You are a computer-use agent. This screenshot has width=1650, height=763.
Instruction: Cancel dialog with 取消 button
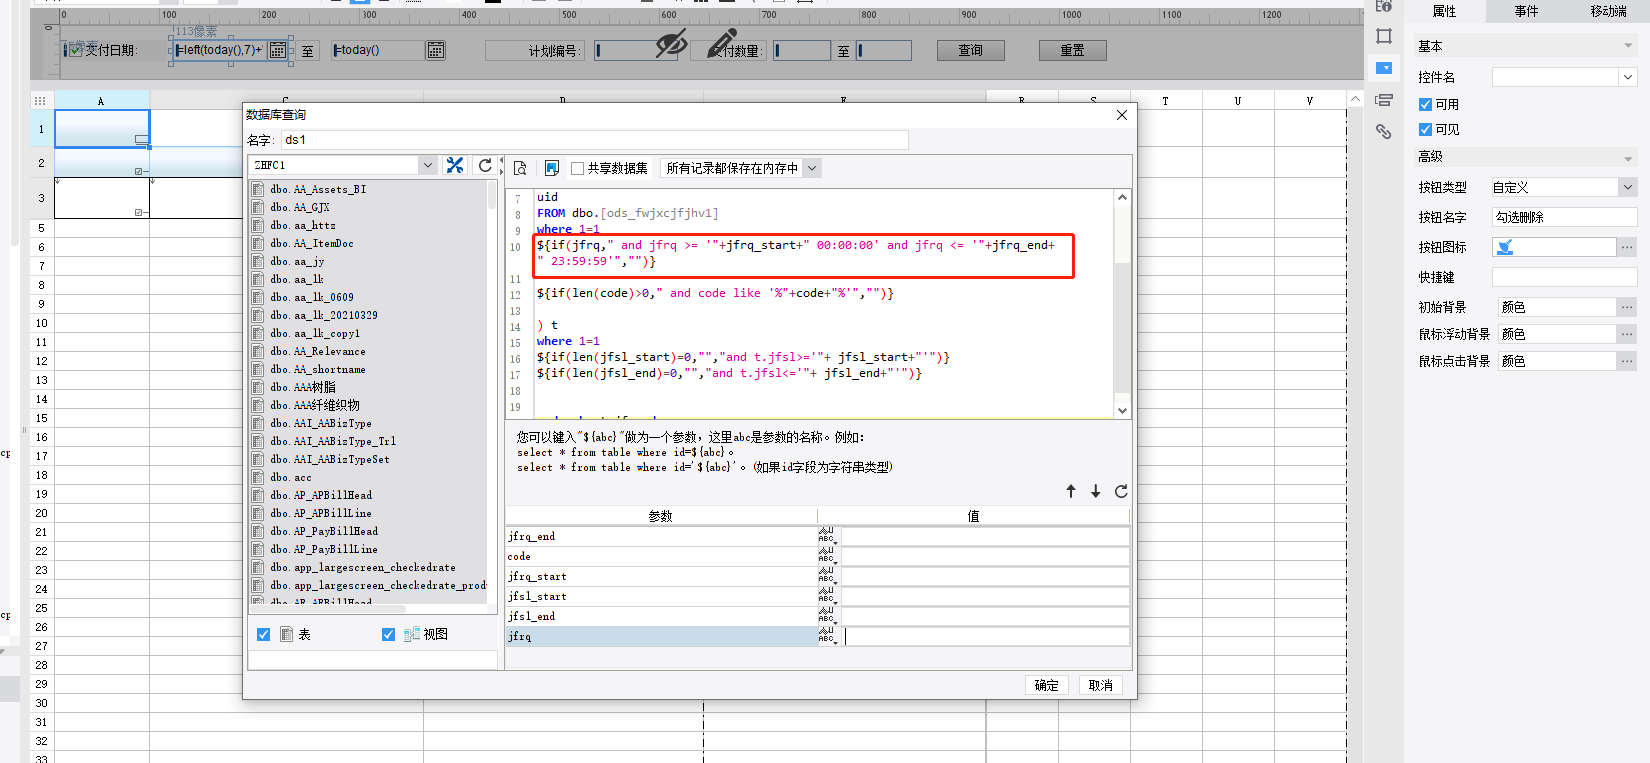[x=1101, y=685]
